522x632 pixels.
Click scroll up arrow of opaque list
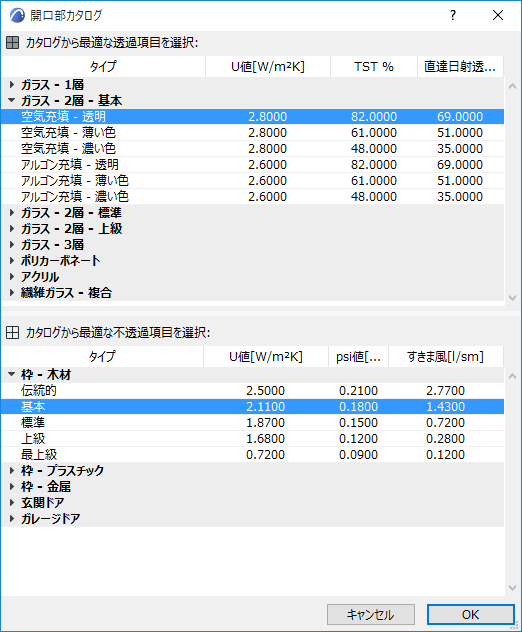click(512, 376)
